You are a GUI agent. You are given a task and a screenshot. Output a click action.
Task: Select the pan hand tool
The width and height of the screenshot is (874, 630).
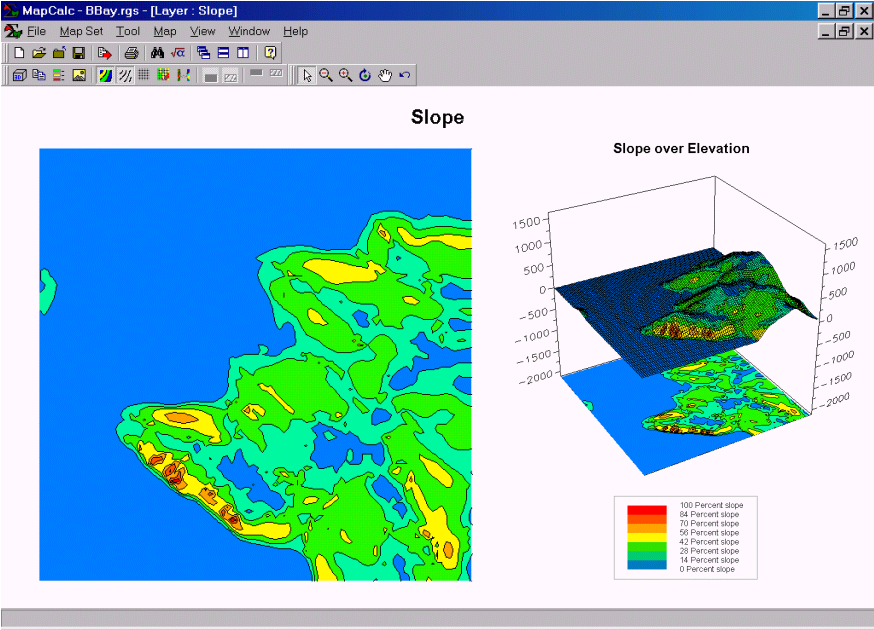point(385,75)
